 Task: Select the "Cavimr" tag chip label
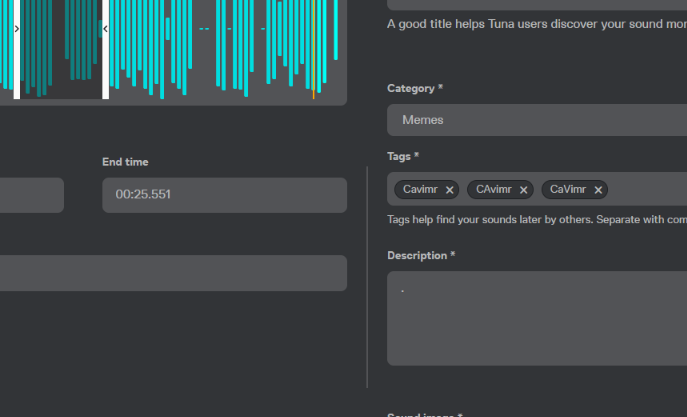(420, 190)
